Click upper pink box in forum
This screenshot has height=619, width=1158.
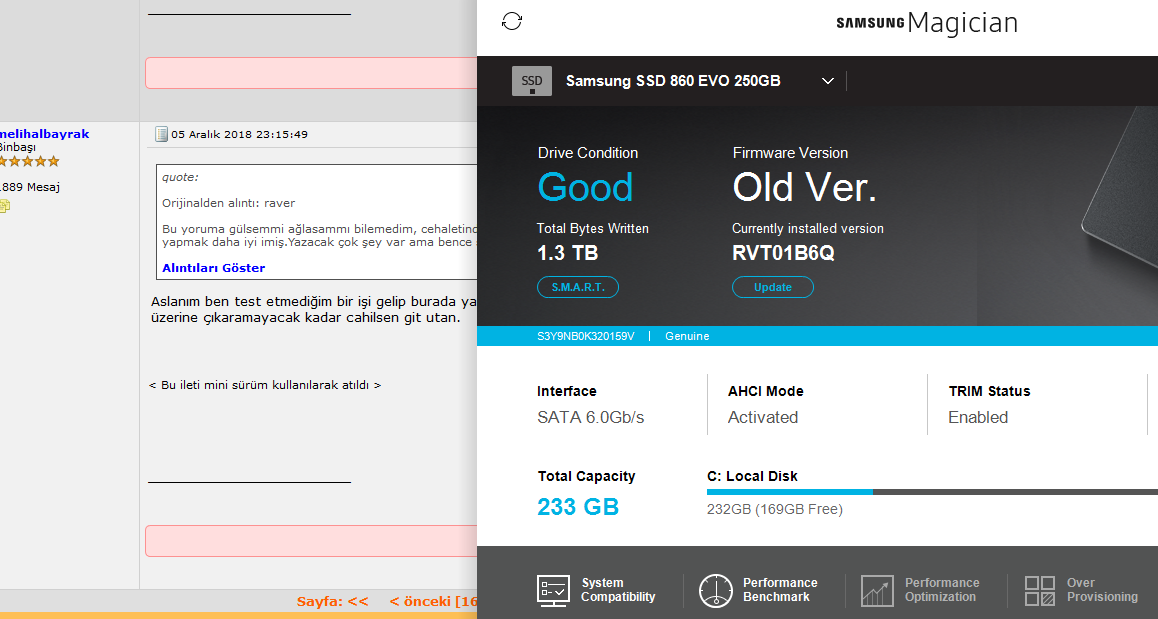pyautogui.click(x=311, y=73)
